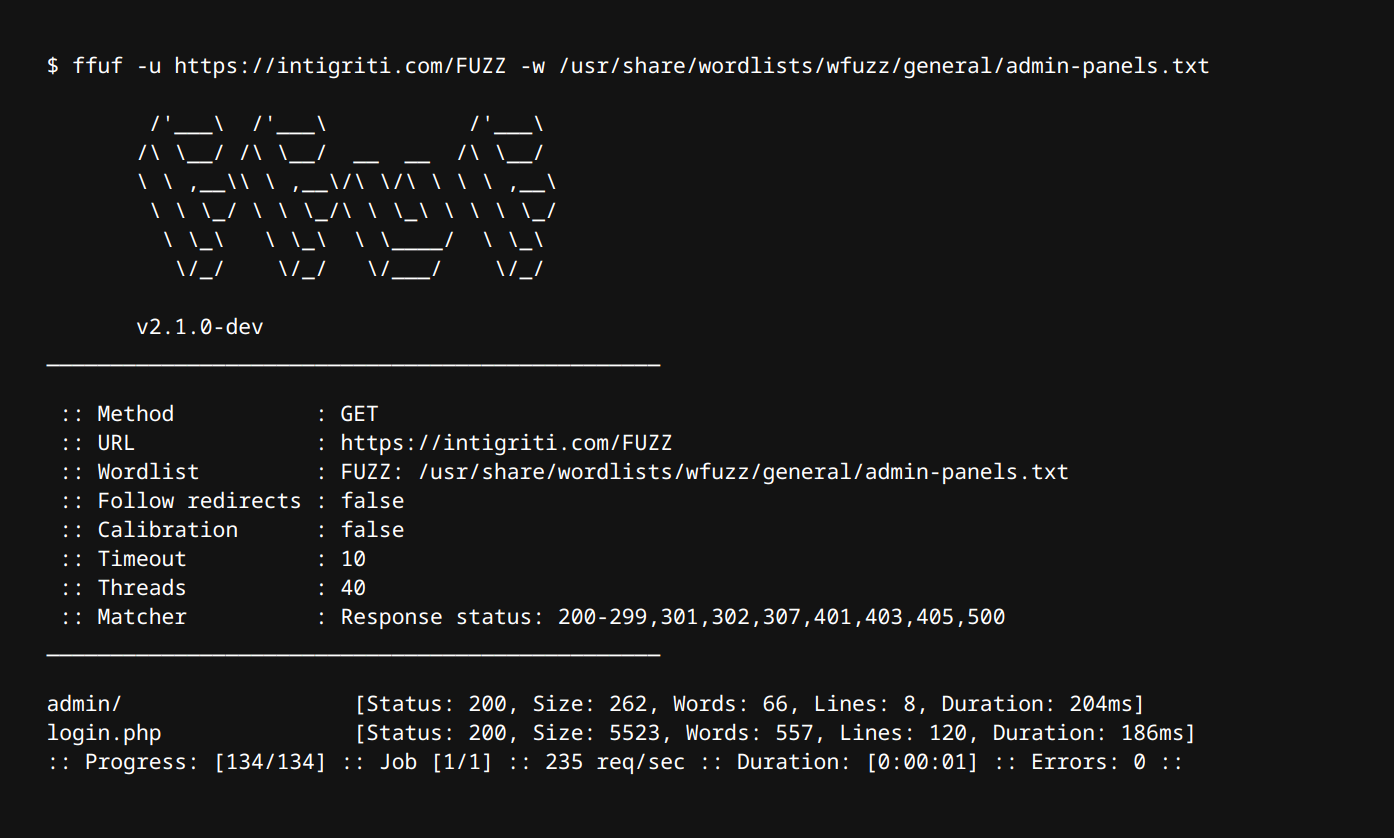The height and width of the screenshot is (838, 1394).
Task: Click the Calibration false value
Action: [x=372, y=530]
